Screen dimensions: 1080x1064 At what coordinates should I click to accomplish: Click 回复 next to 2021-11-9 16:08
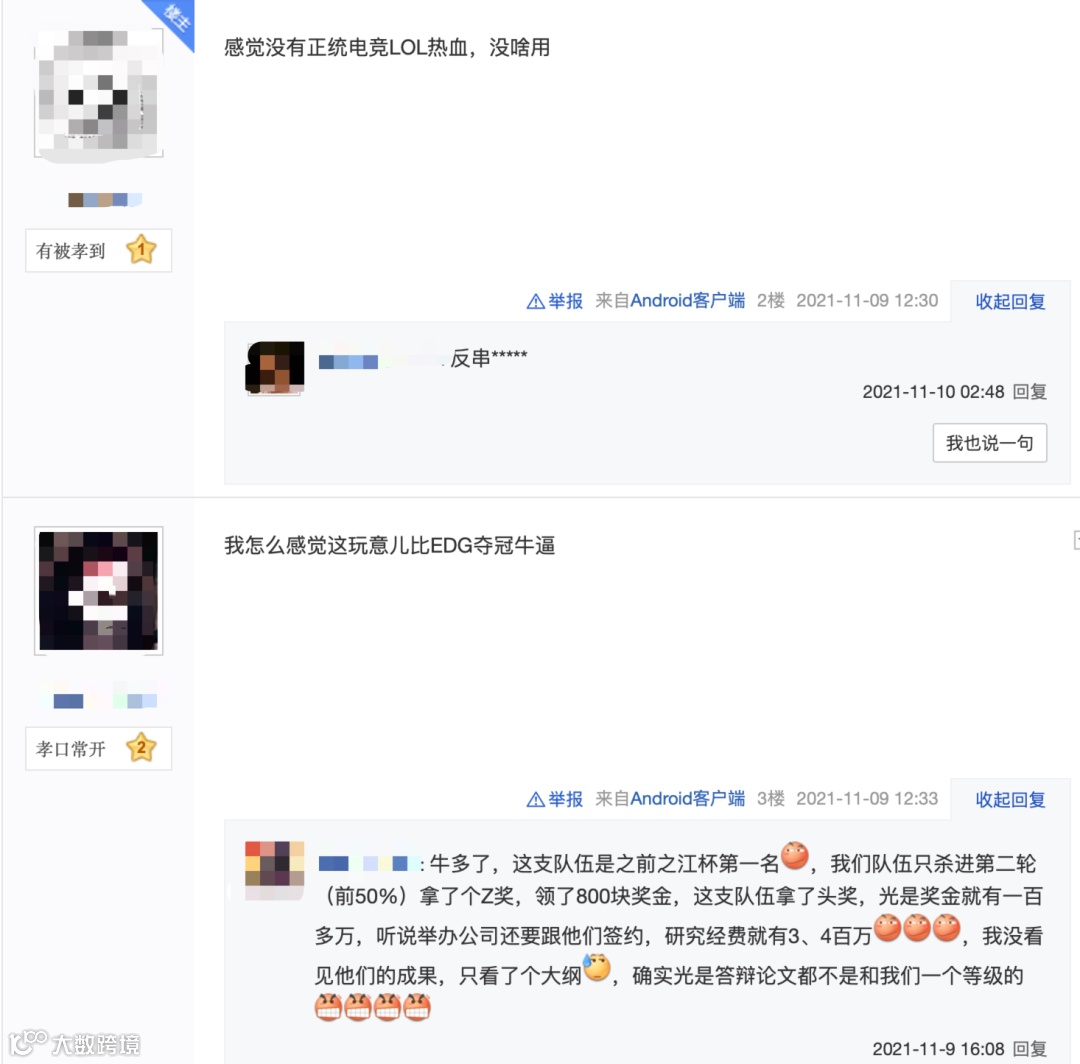coord(1030,1049)
